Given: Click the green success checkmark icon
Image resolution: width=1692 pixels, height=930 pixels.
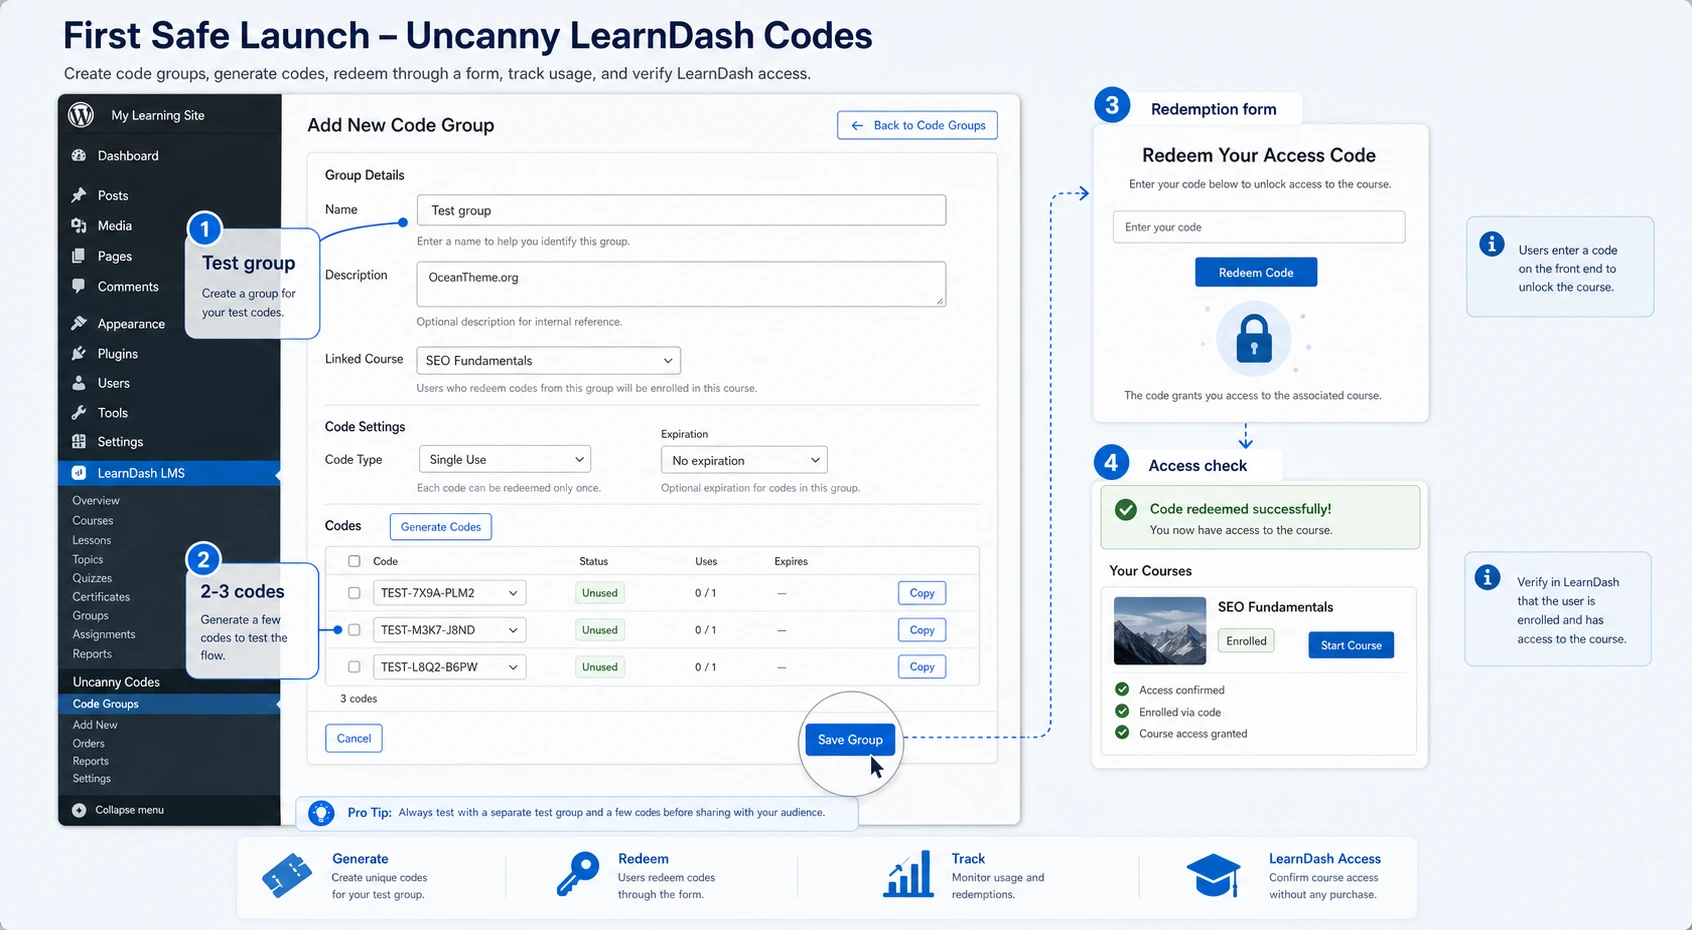Looking at the screenshot, I should 1126,510.
